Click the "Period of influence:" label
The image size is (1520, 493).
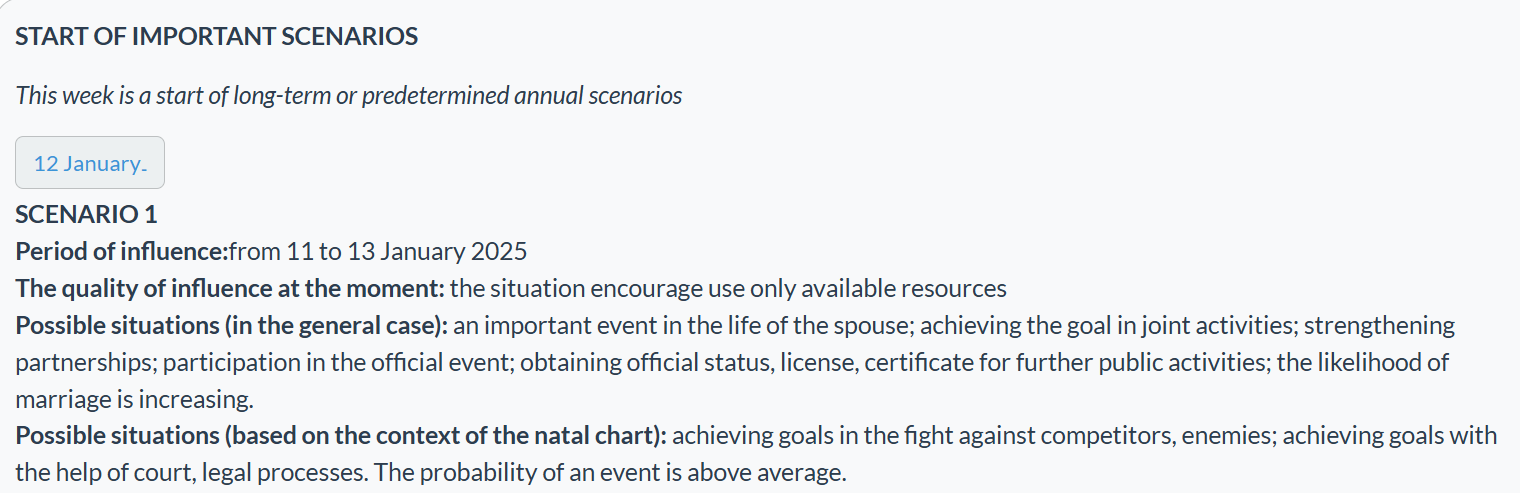click(122, 251)
